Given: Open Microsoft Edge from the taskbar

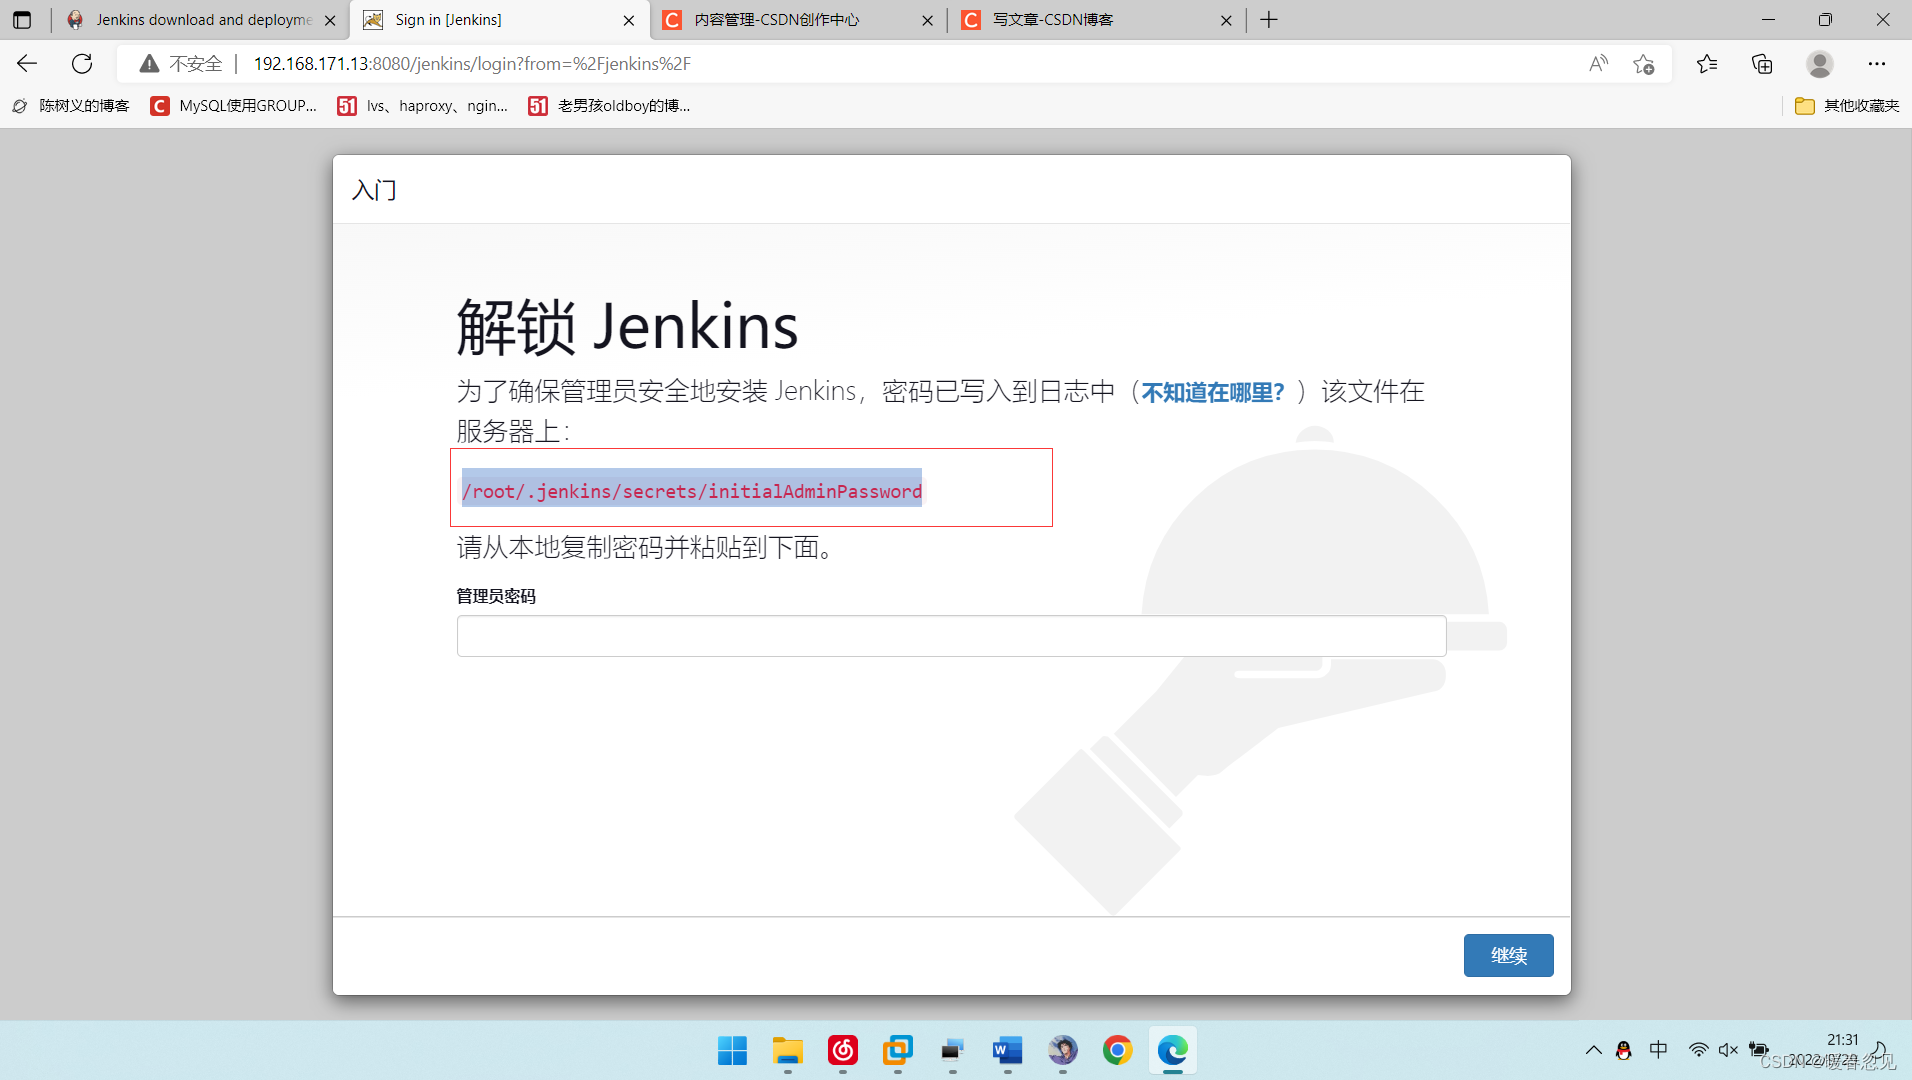Looking at the screenshot, I should (x=1172, y=1050).
